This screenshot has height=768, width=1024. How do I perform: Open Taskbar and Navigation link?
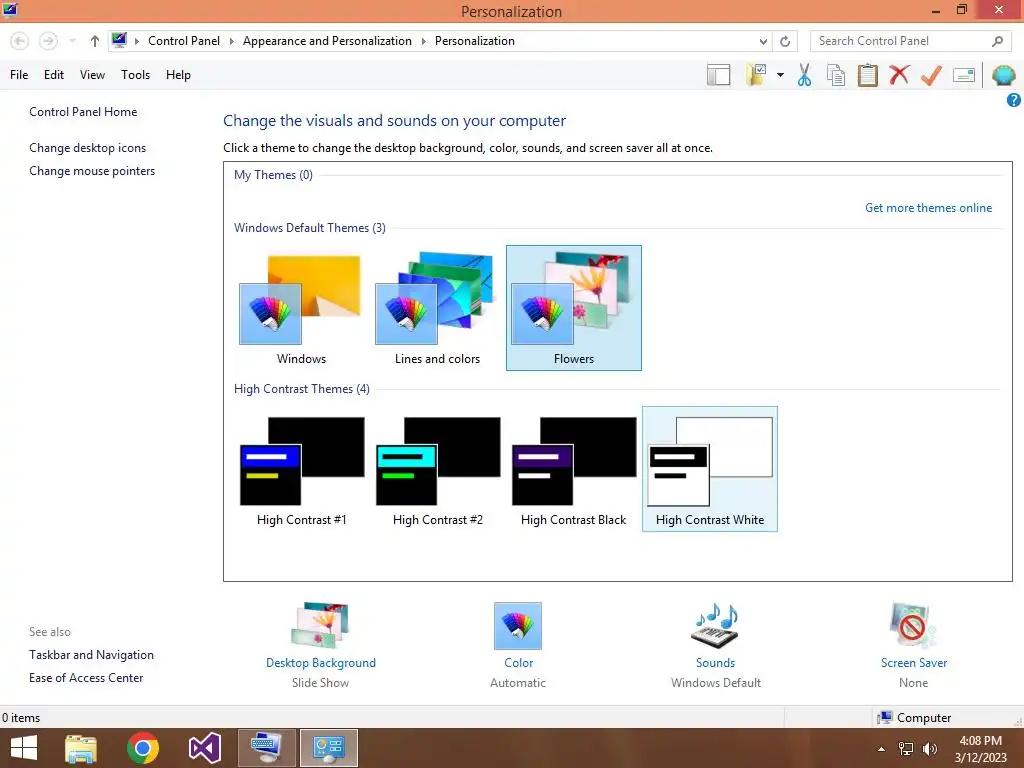coord(91,655)
